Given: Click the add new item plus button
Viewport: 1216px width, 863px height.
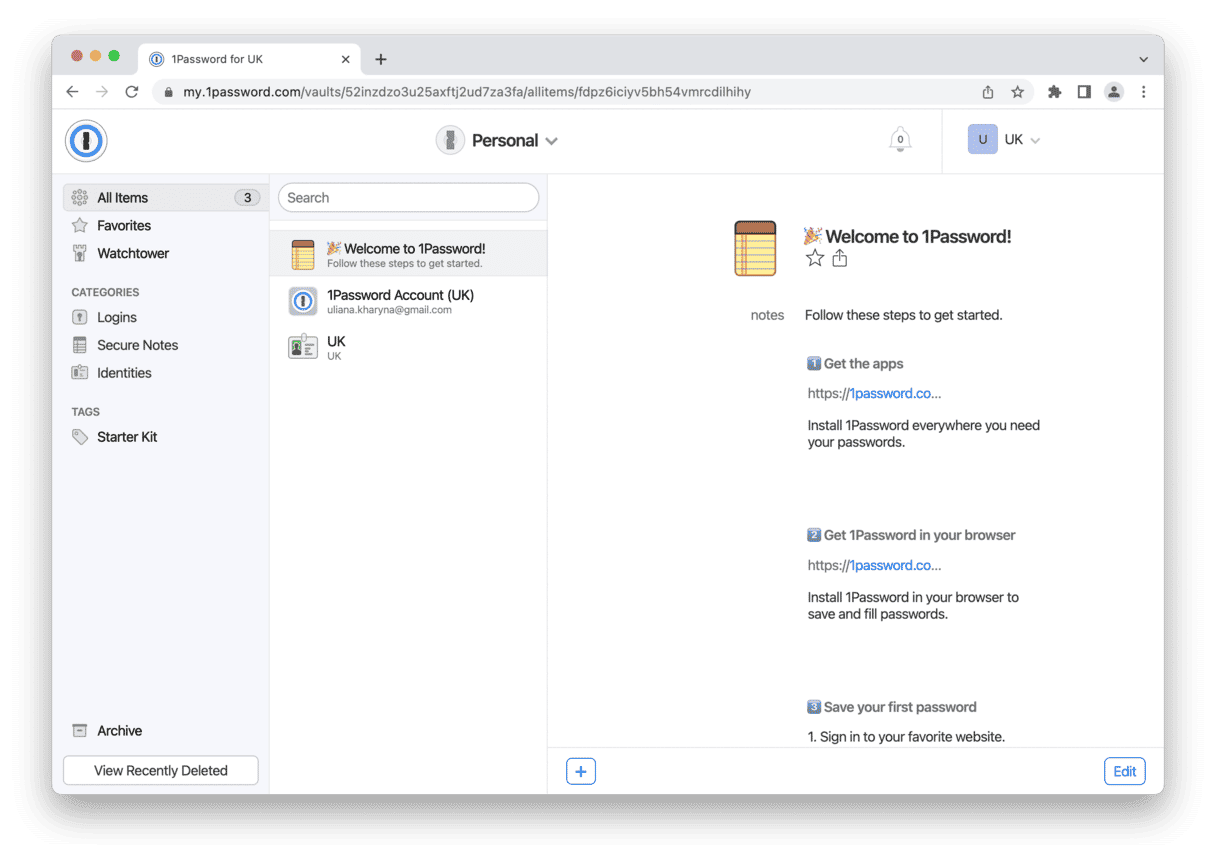Looking at the screenshot, I should click(581, 771).
